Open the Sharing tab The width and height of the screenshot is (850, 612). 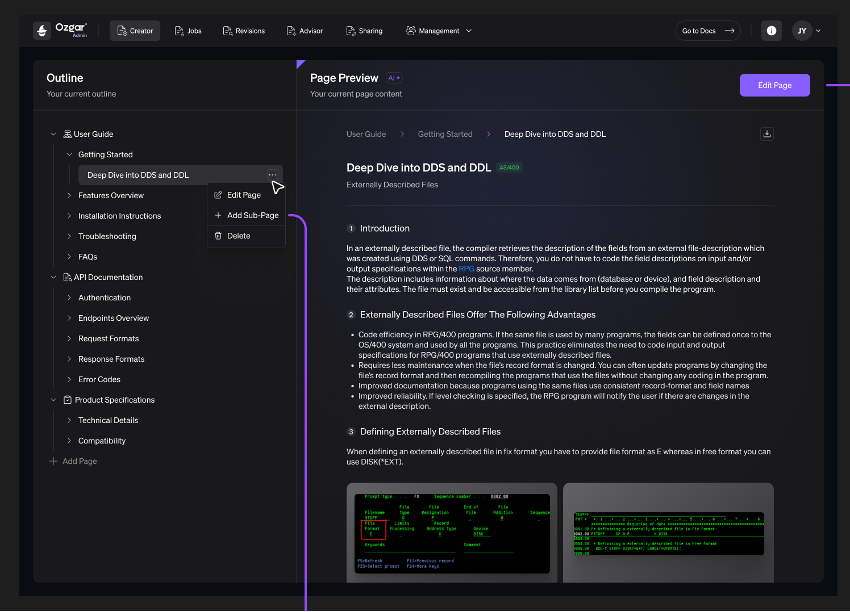click(364, 31)
